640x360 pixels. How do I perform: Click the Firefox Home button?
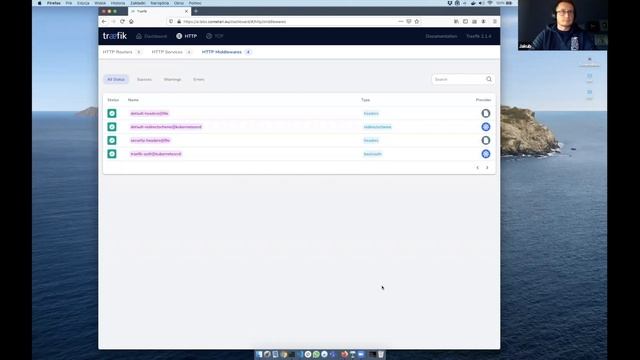131,21
